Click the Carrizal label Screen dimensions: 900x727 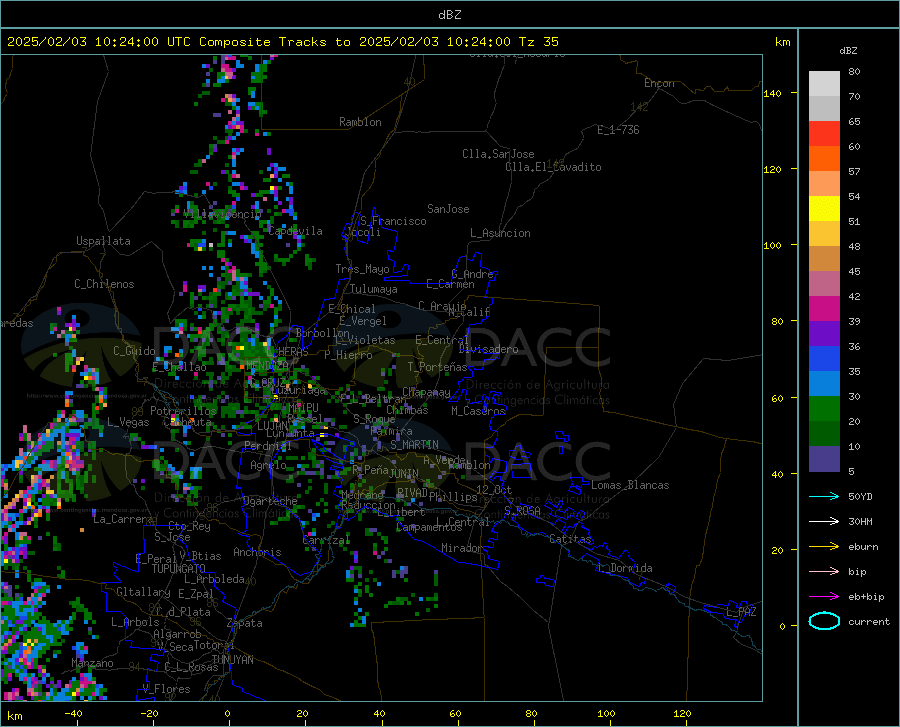326,540
